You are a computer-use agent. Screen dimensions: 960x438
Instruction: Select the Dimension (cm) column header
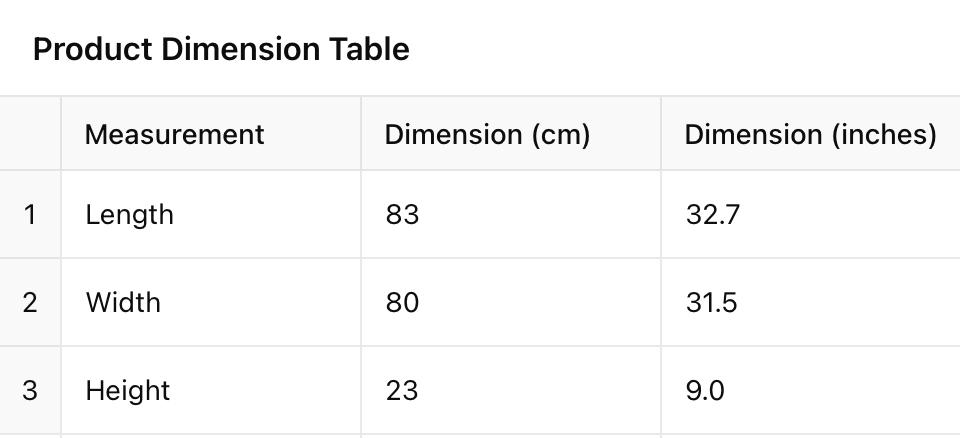[487, 134]
